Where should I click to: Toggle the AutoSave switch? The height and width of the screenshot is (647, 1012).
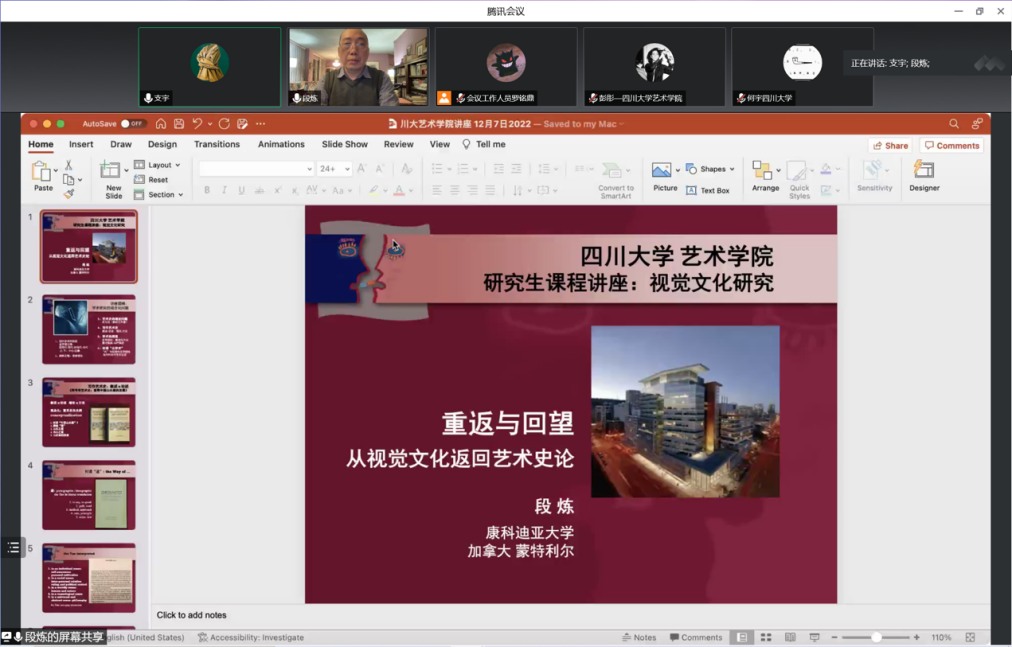point(132,124)
